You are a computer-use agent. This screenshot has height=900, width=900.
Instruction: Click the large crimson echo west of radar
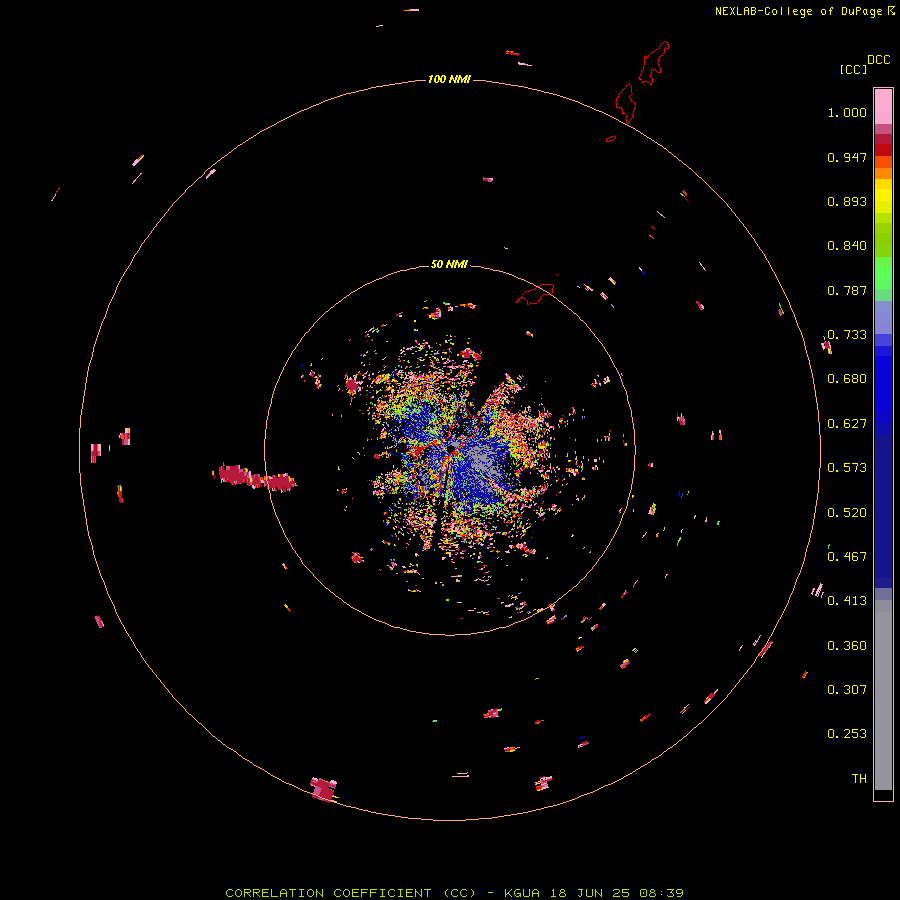point(257,478)
